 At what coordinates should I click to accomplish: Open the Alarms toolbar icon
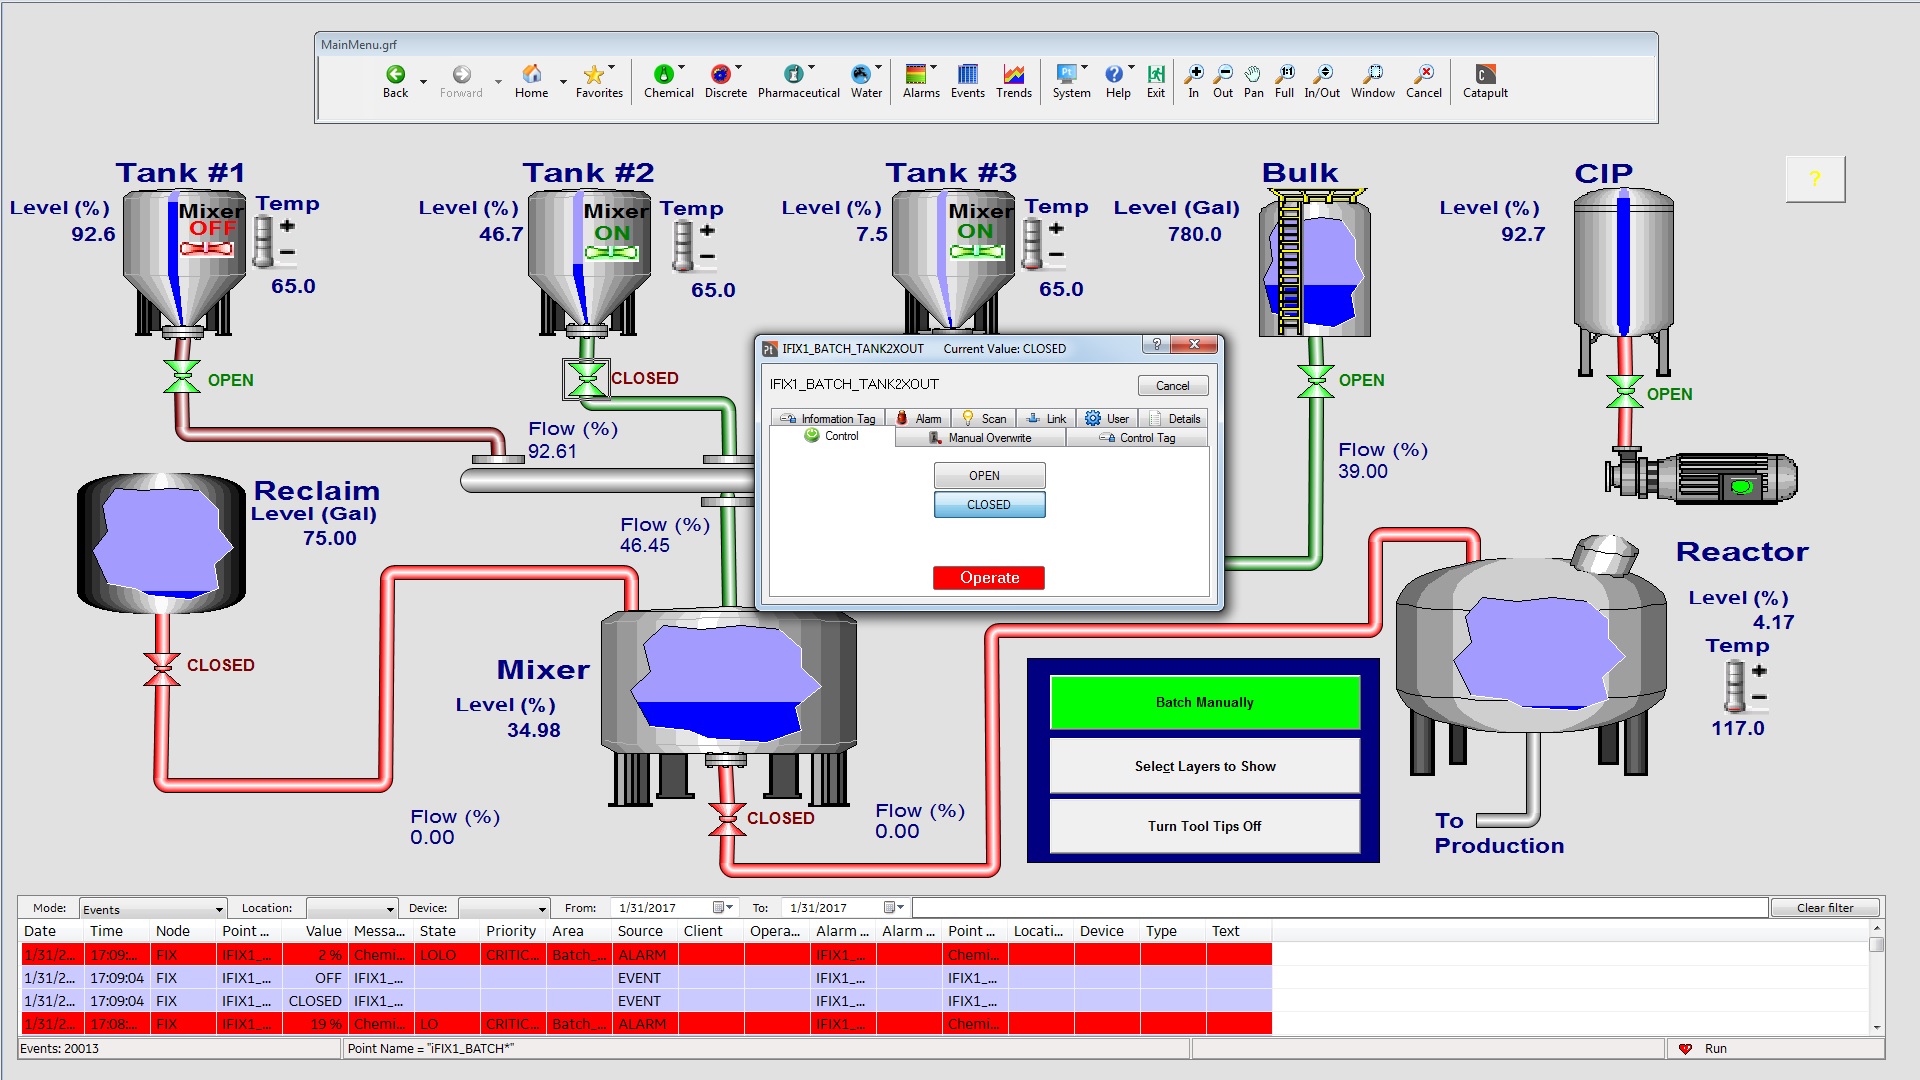coord(916,75)
